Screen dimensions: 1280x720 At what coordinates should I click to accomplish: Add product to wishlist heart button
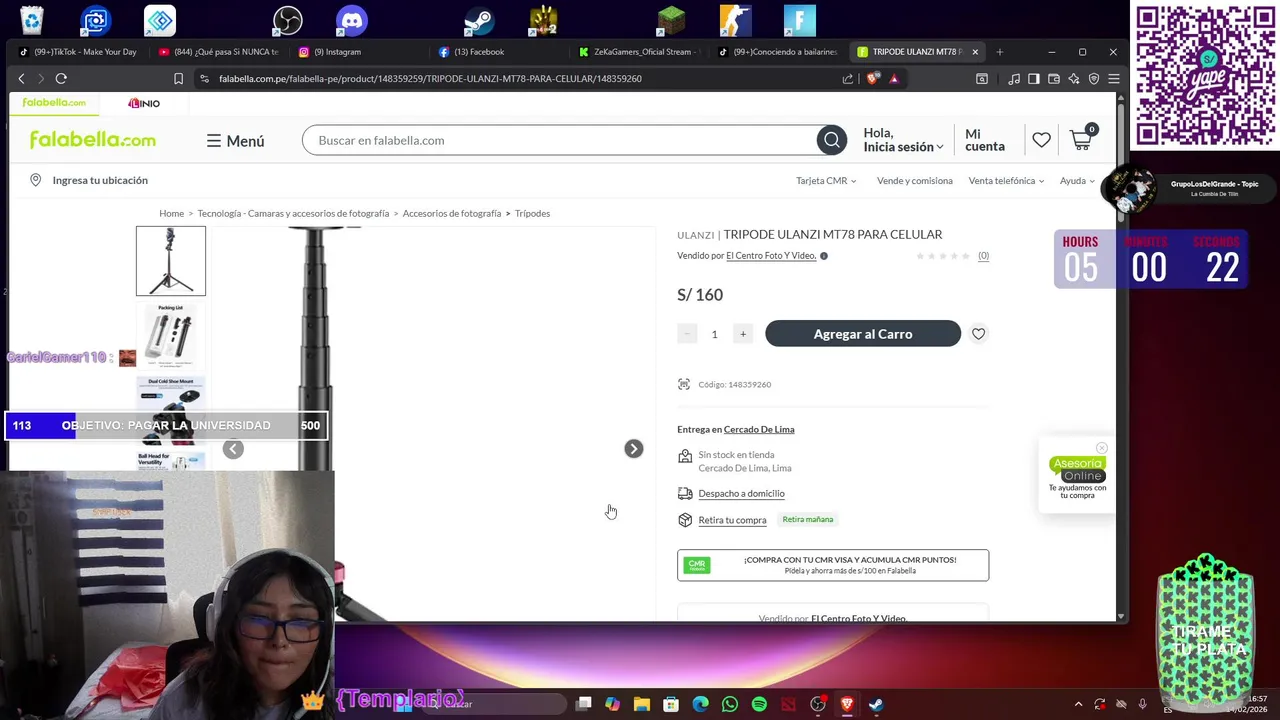point(978,334)
